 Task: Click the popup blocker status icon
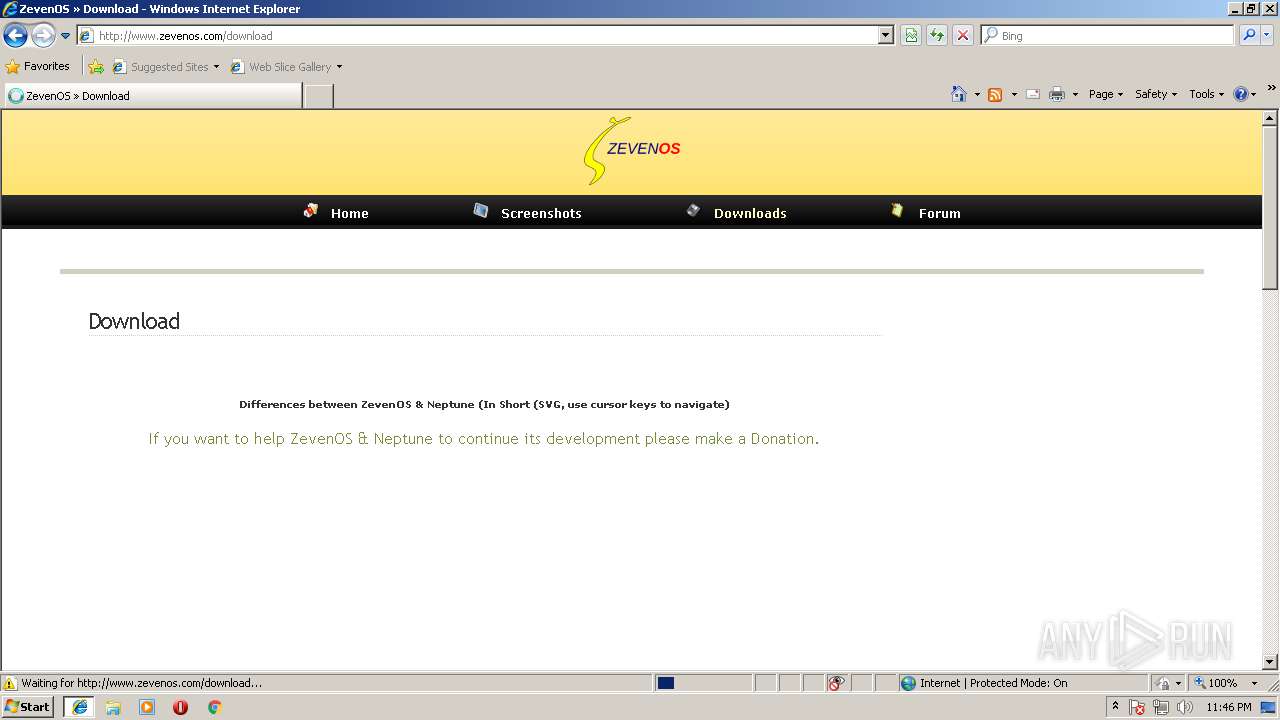(836, 683)
